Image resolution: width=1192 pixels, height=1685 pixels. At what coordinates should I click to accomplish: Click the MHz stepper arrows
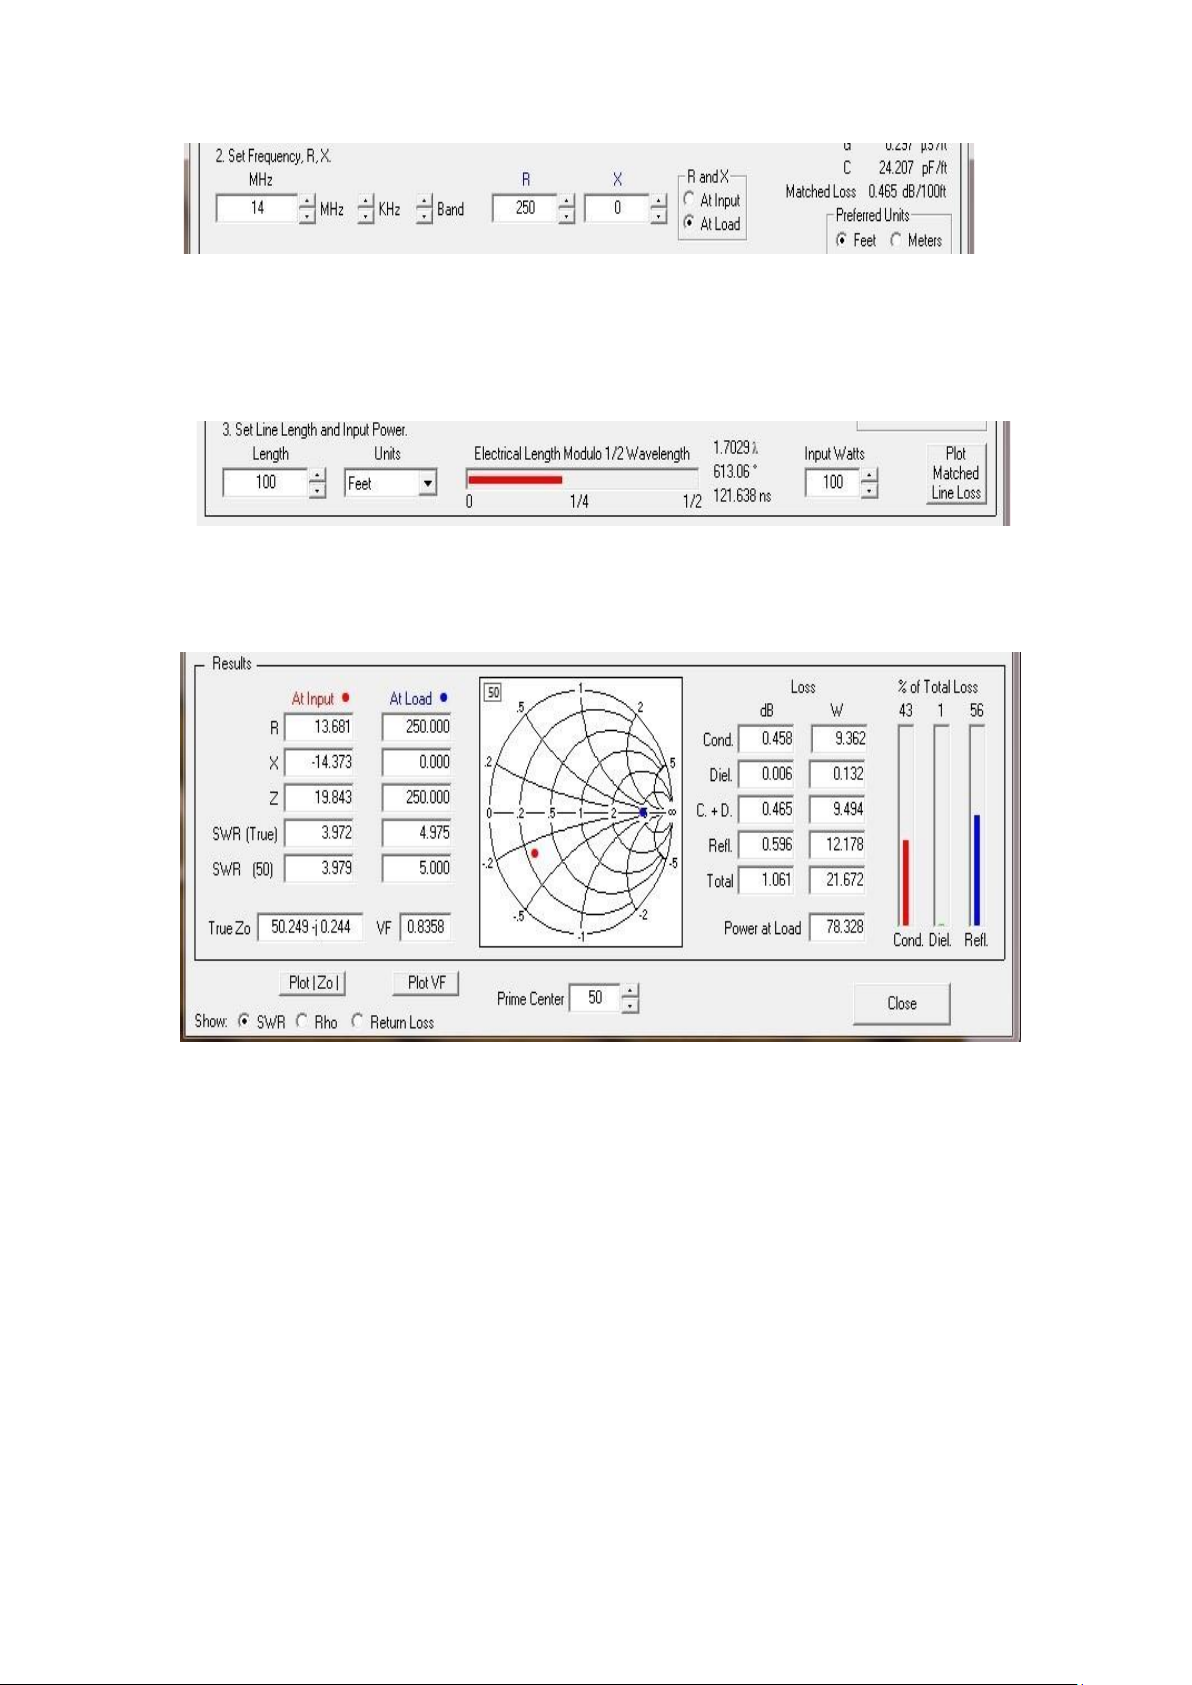pos(307,209)
